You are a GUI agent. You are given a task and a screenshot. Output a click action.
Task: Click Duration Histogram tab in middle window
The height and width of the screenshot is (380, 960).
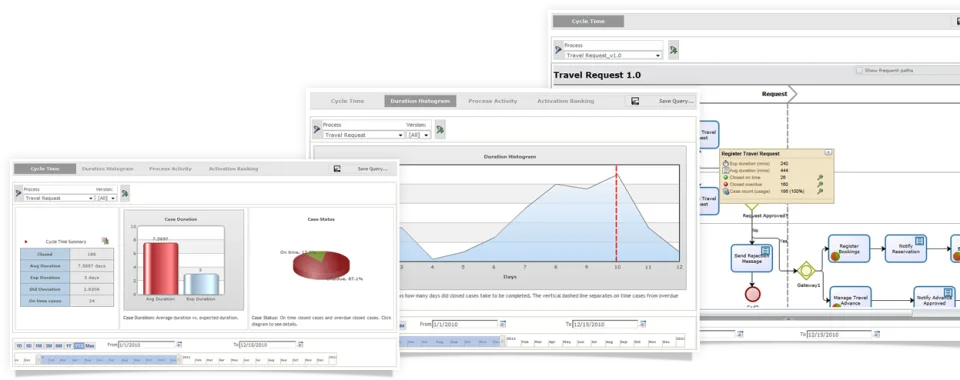pyautogui.click(x=420, y=101)
